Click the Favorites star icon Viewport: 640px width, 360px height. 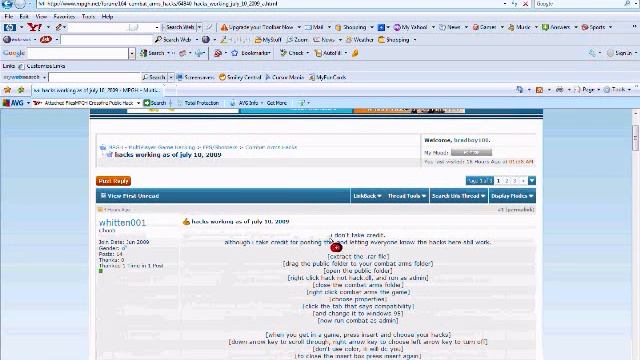pos(7,90)
